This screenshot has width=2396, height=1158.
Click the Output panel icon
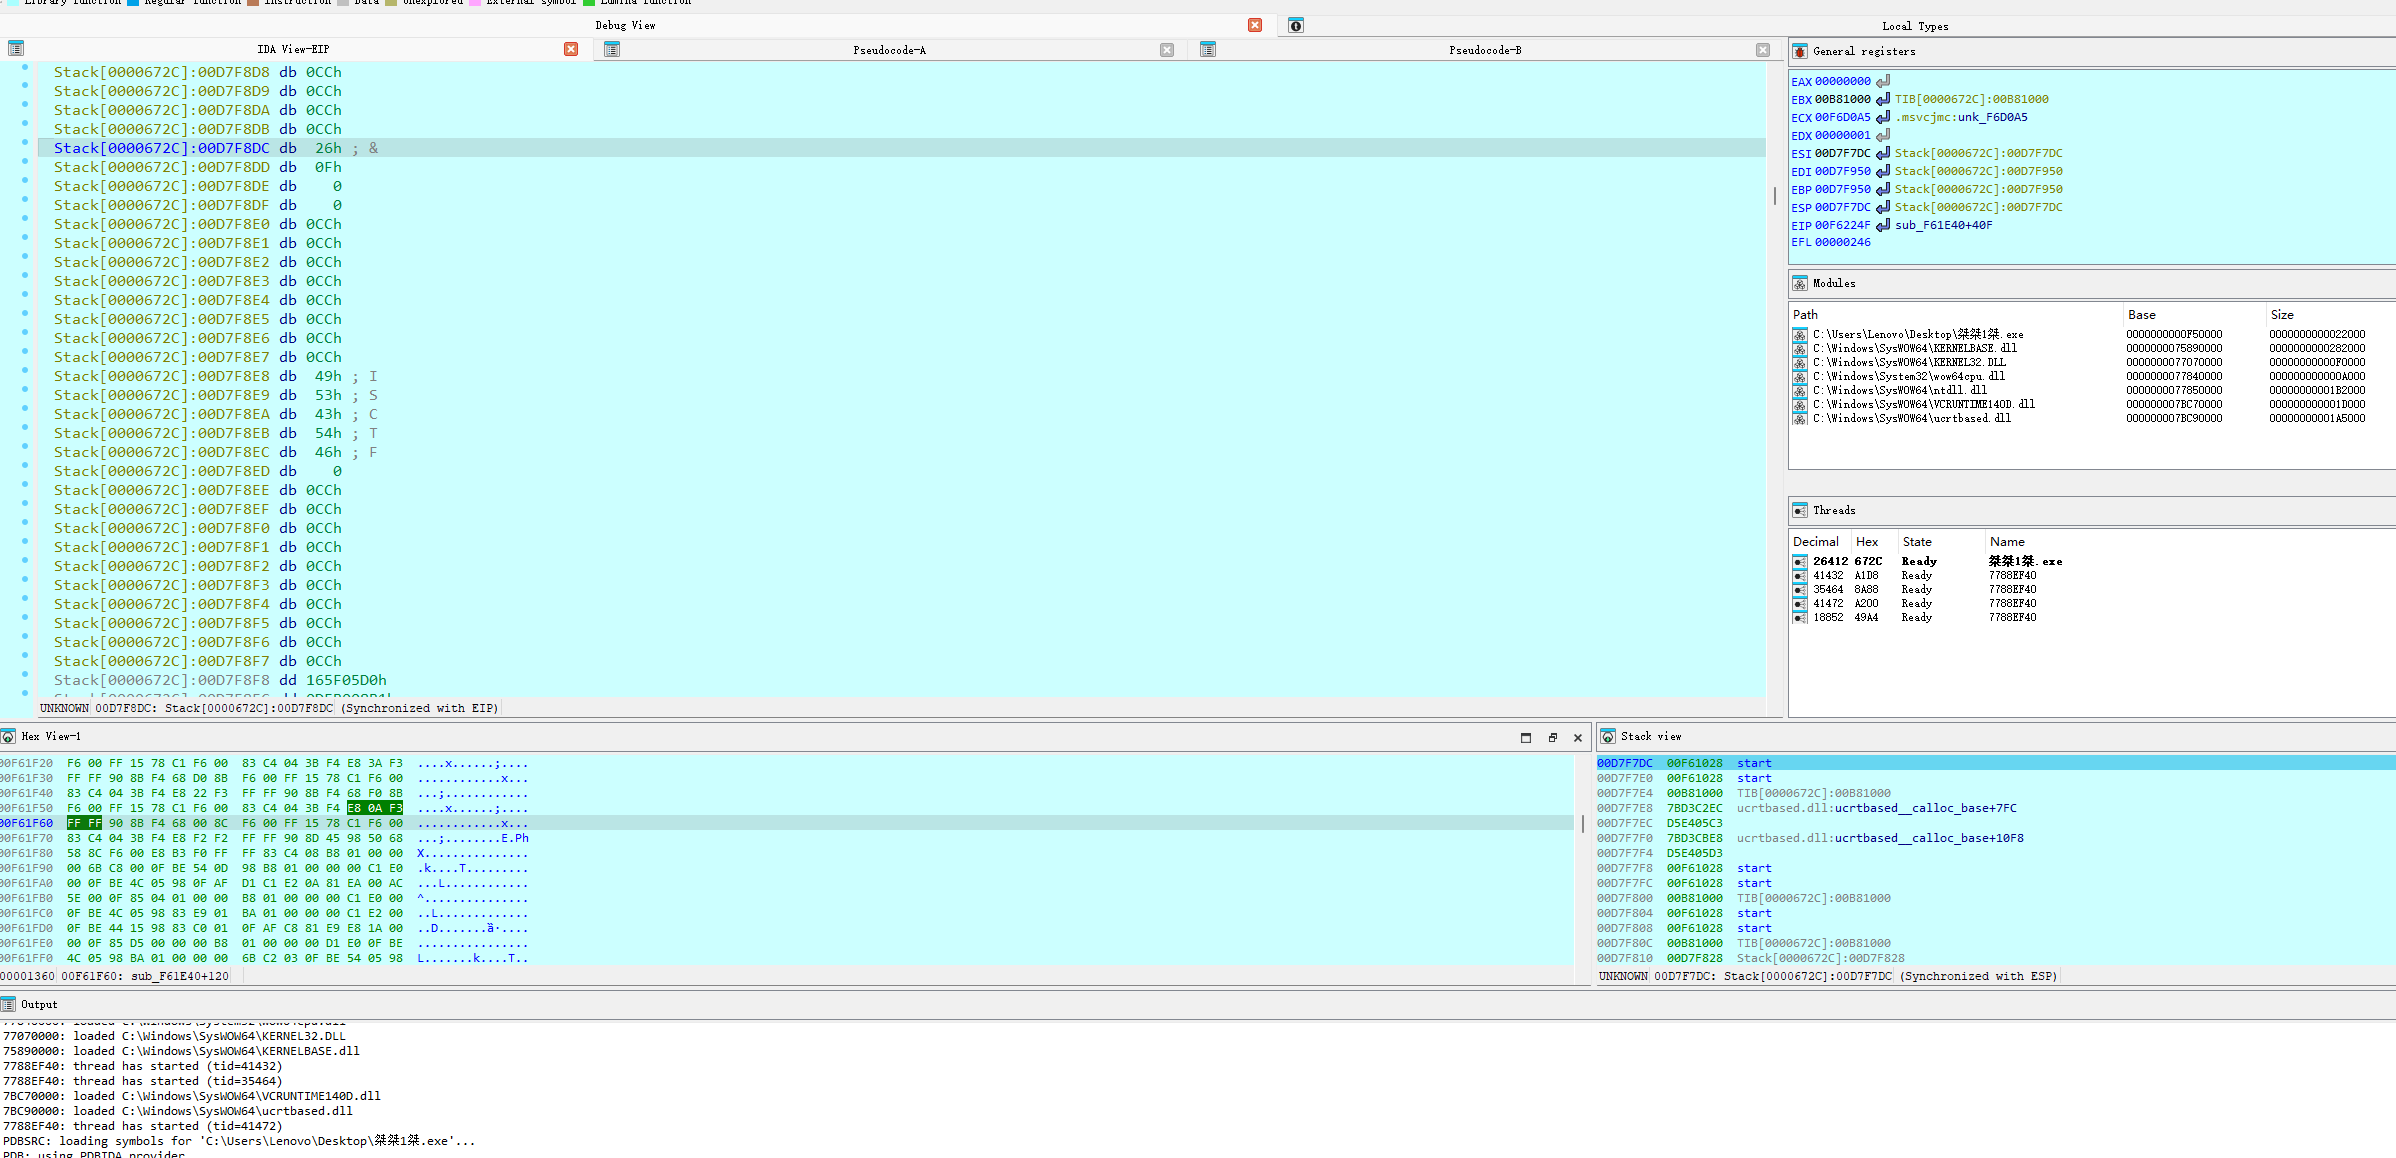point(8,1004)
